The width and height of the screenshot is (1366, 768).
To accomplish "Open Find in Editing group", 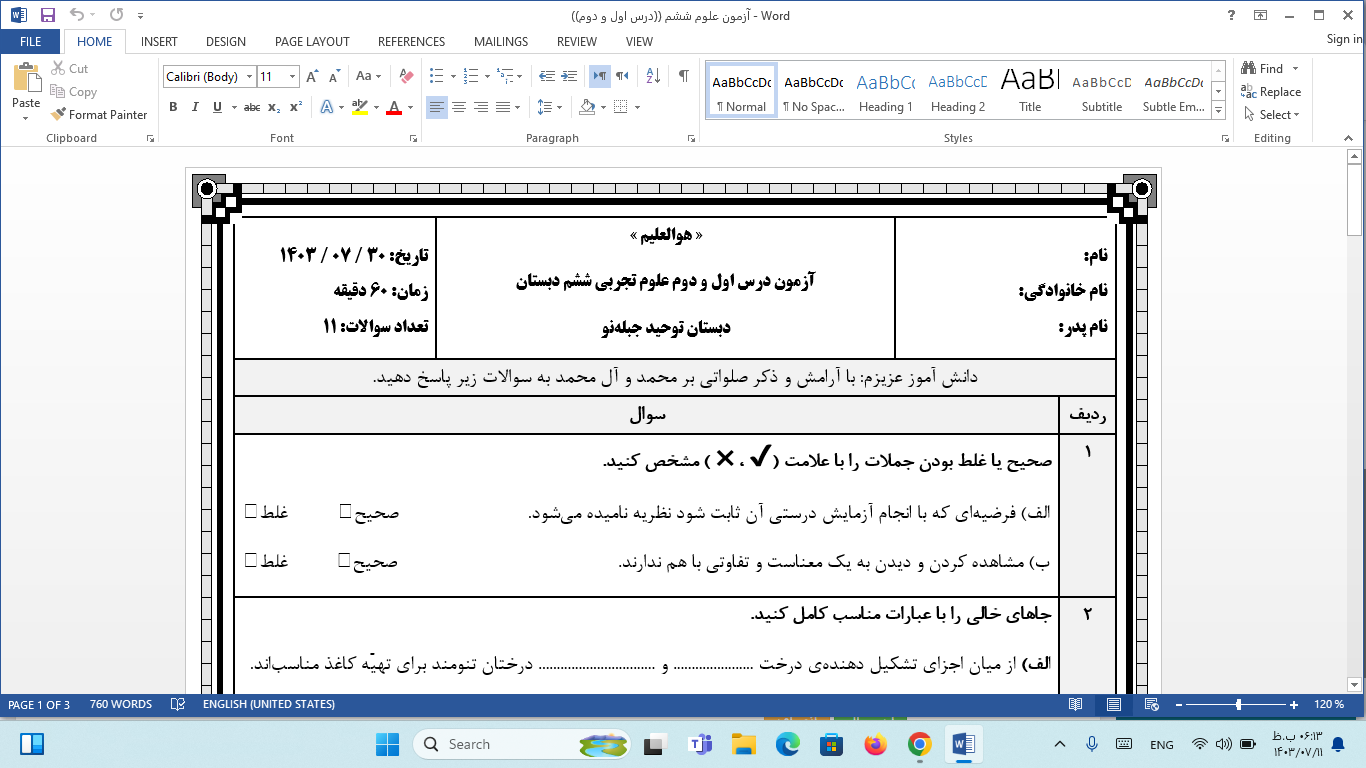I will 1263,69.
